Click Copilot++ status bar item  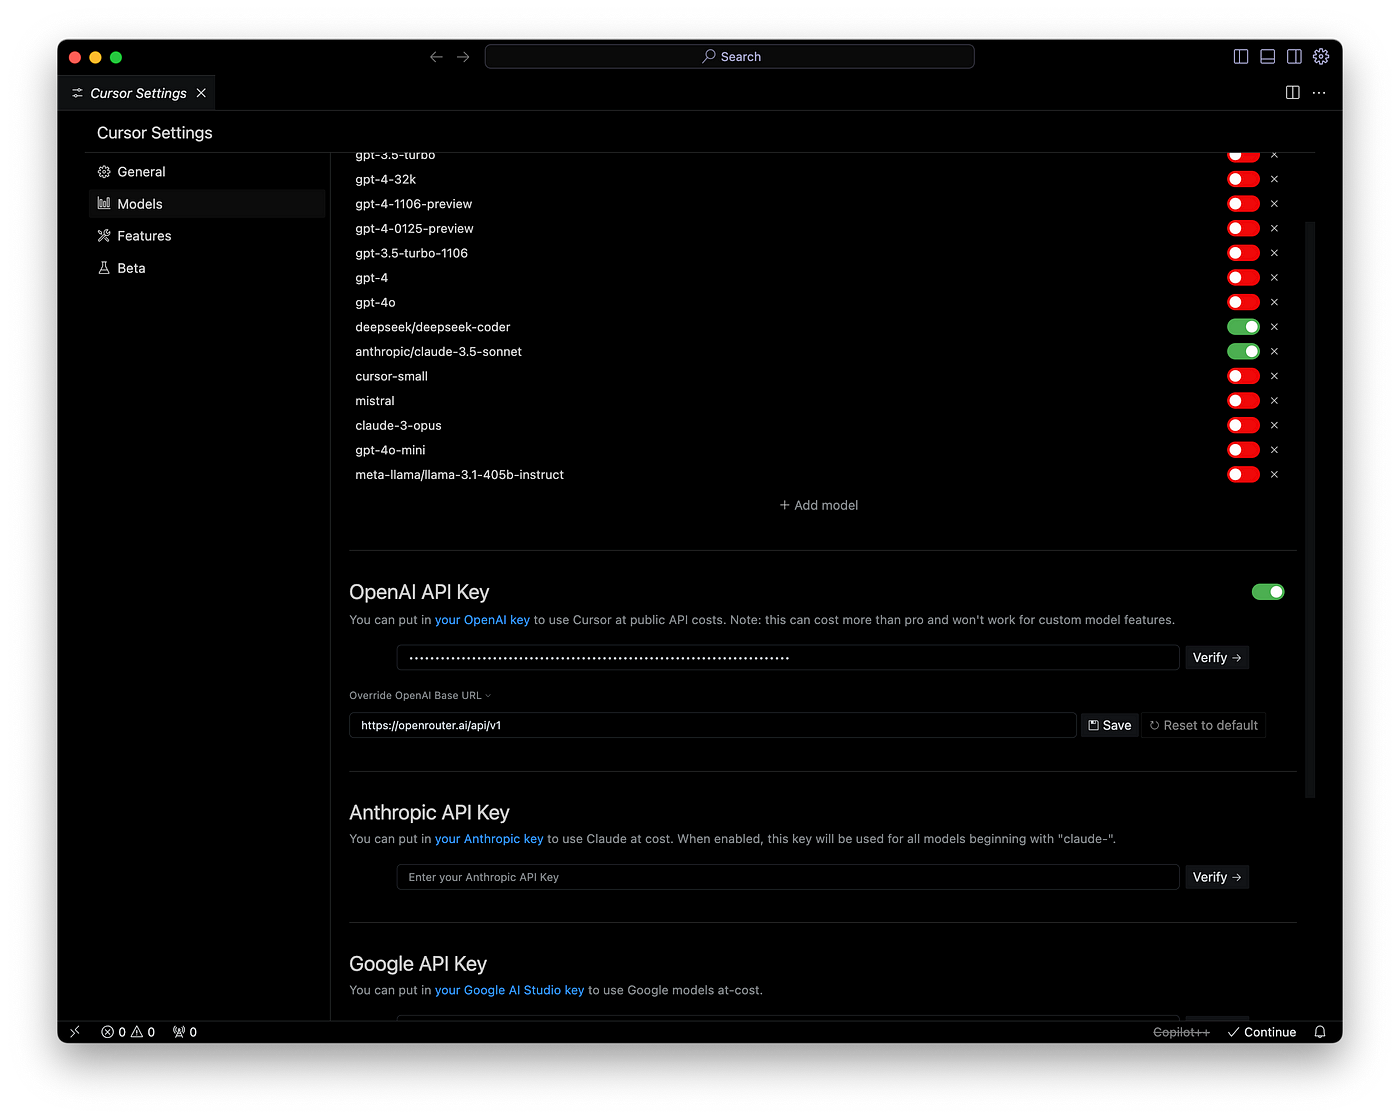(x=1181, y=1032)
